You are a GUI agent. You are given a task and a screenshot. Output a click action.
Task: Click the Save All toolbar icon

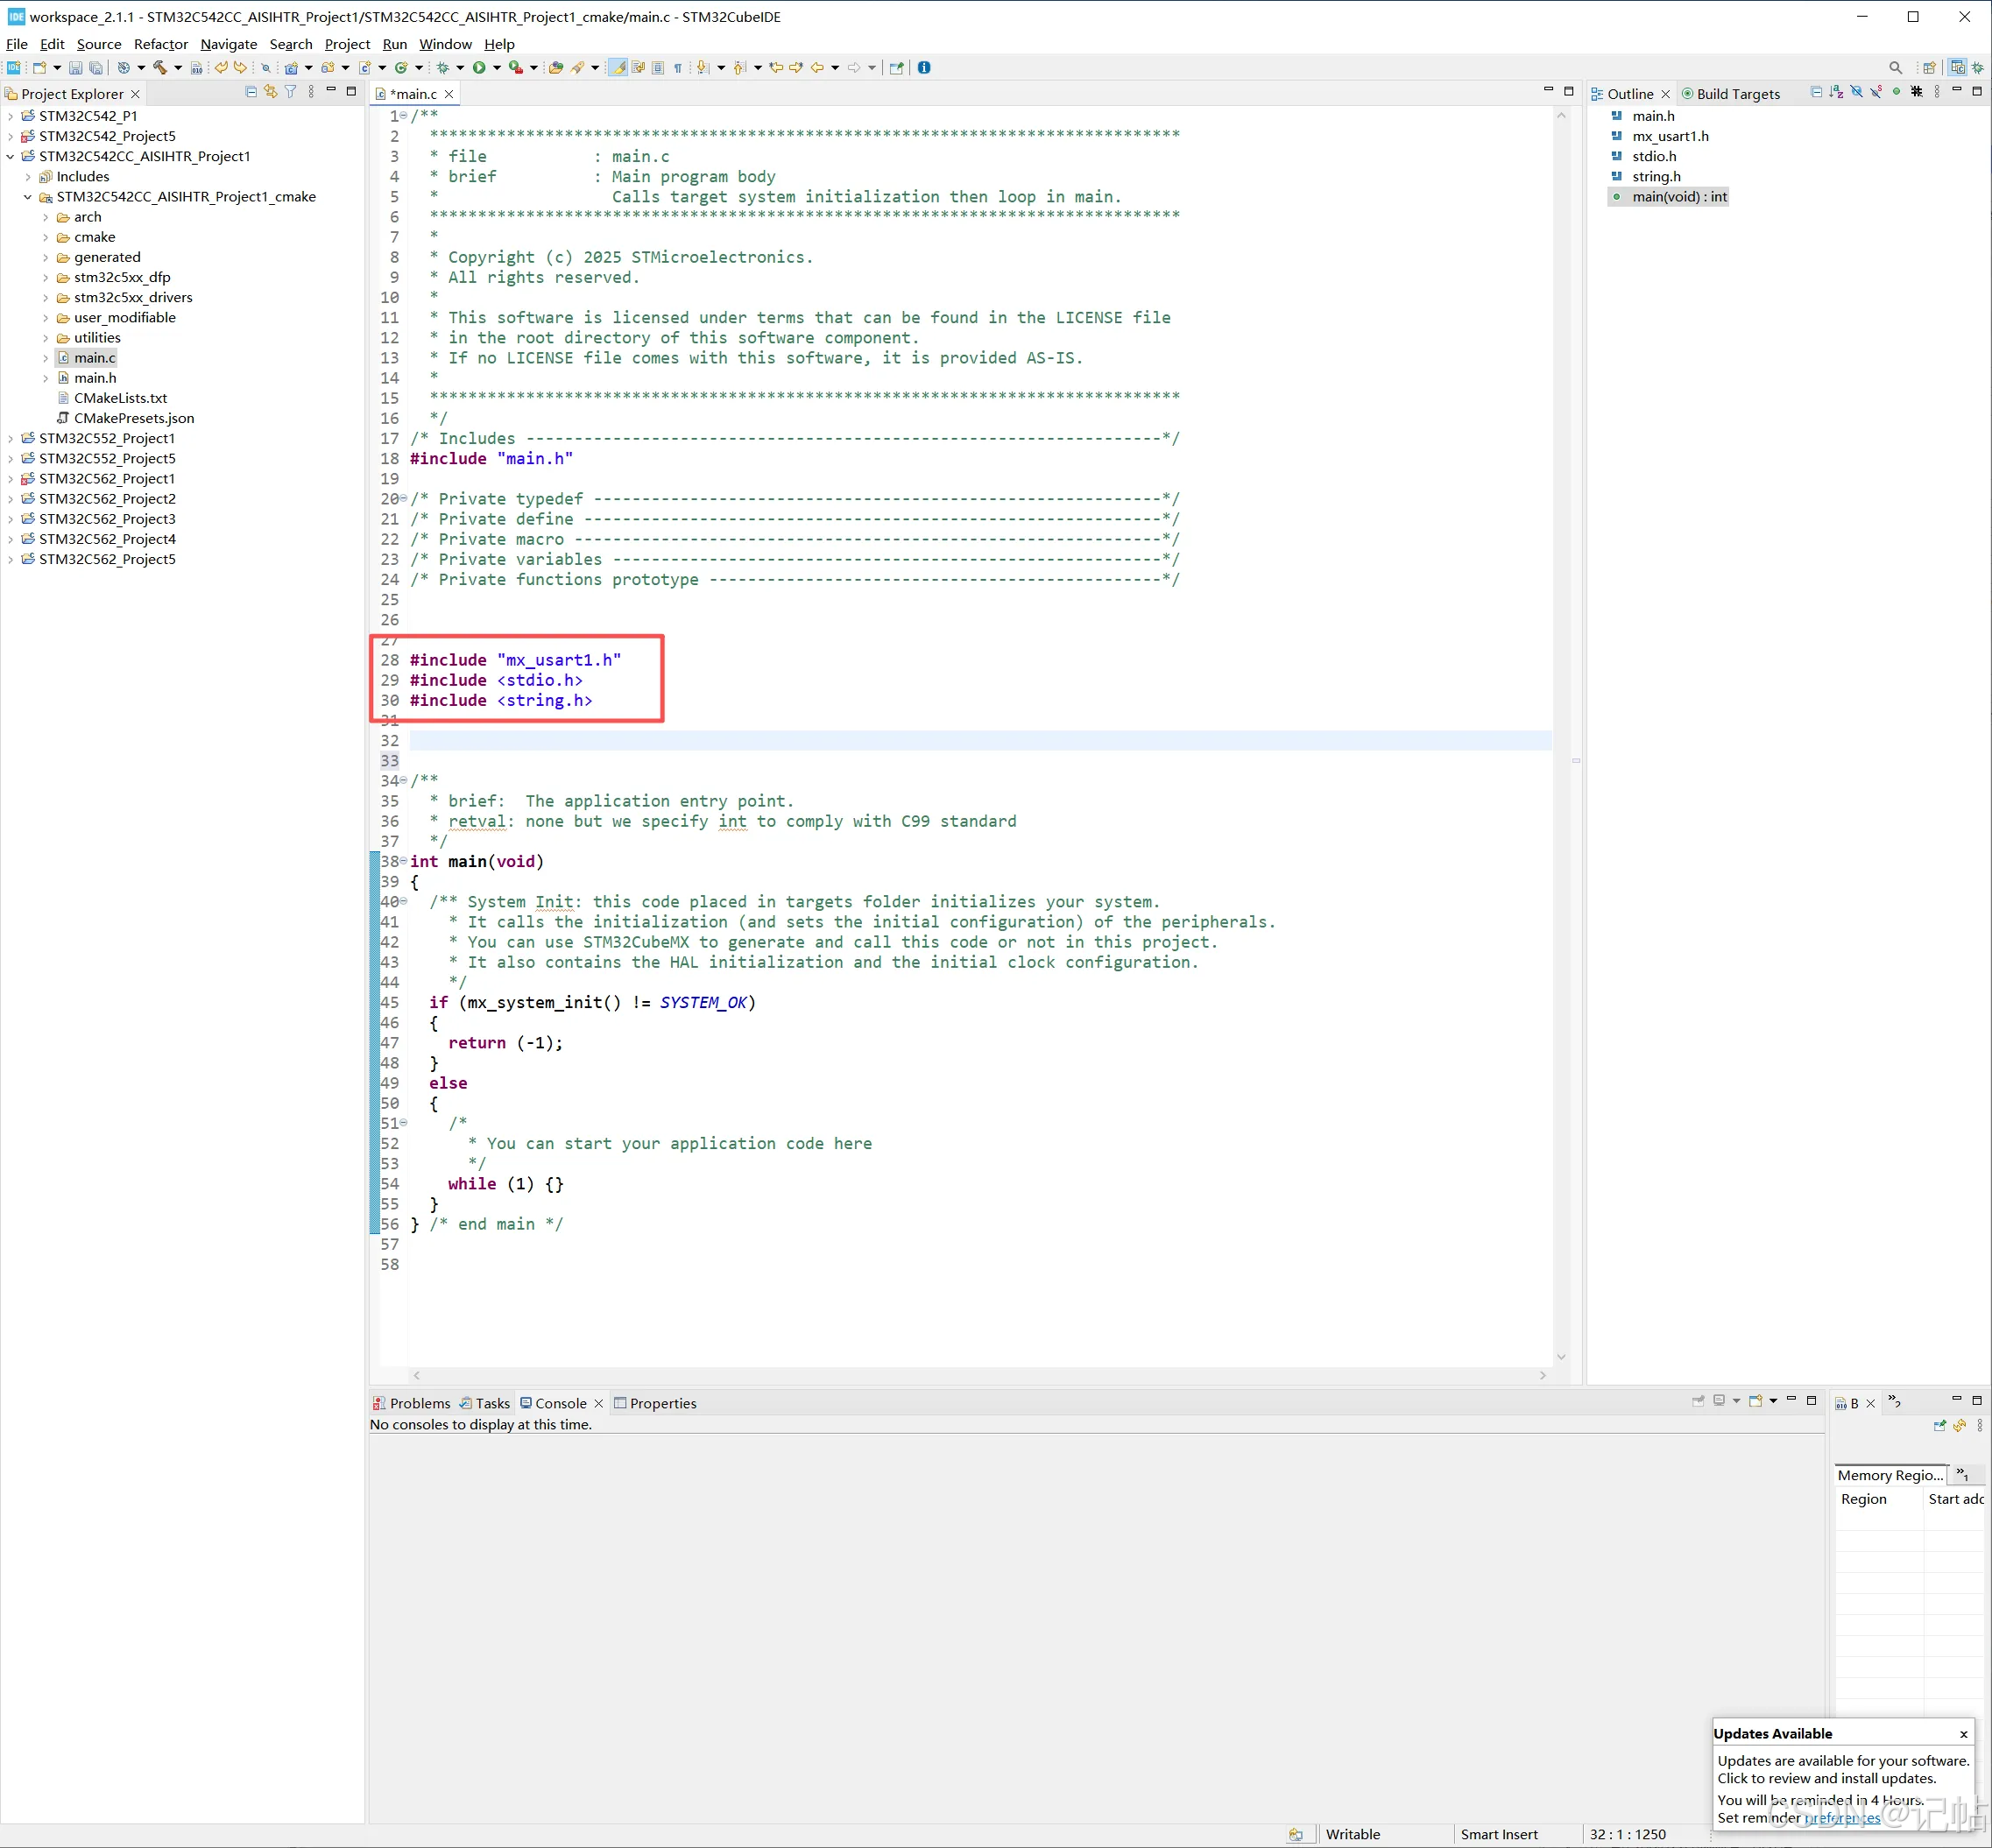96,68
